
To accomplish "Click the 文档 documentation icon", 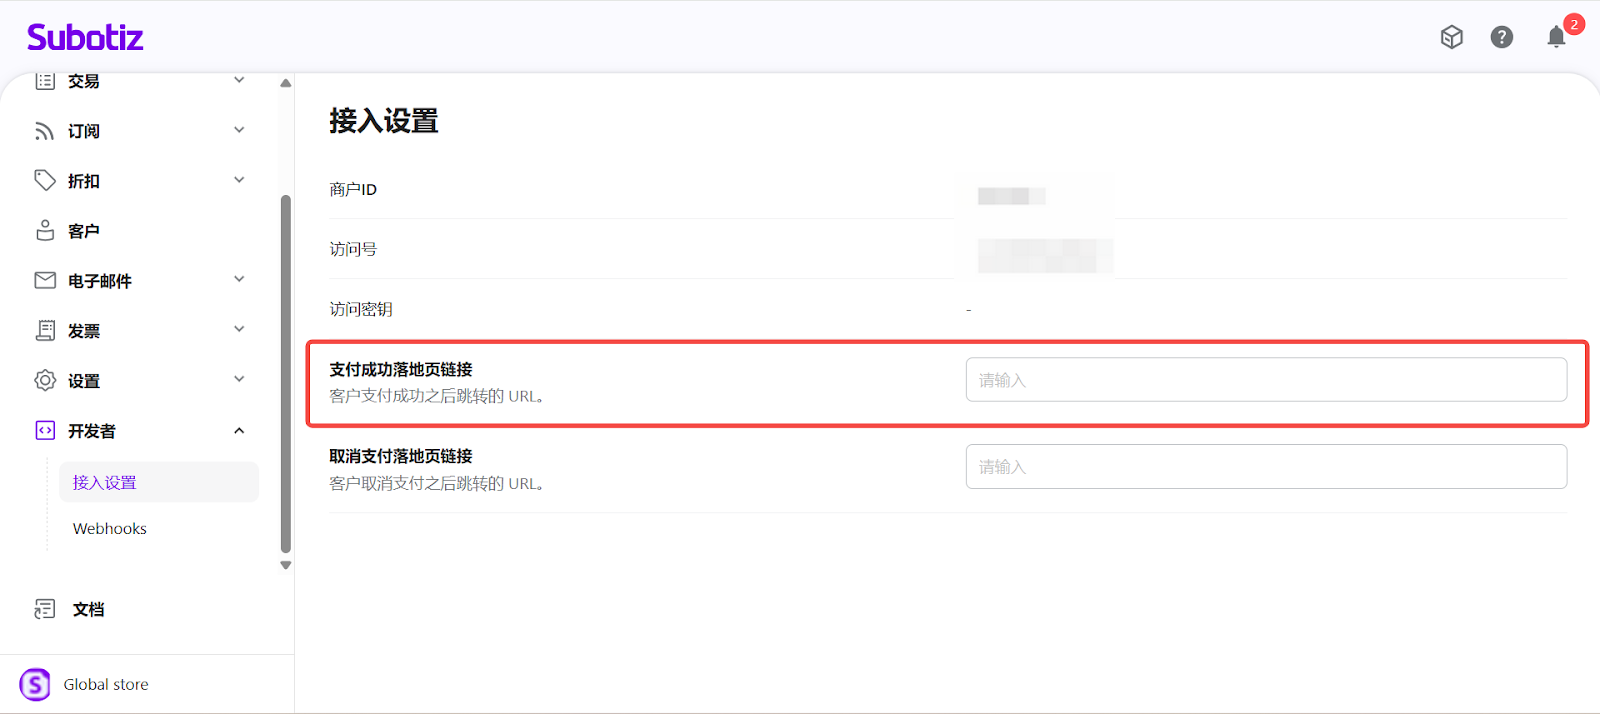I will click(45, 609).
